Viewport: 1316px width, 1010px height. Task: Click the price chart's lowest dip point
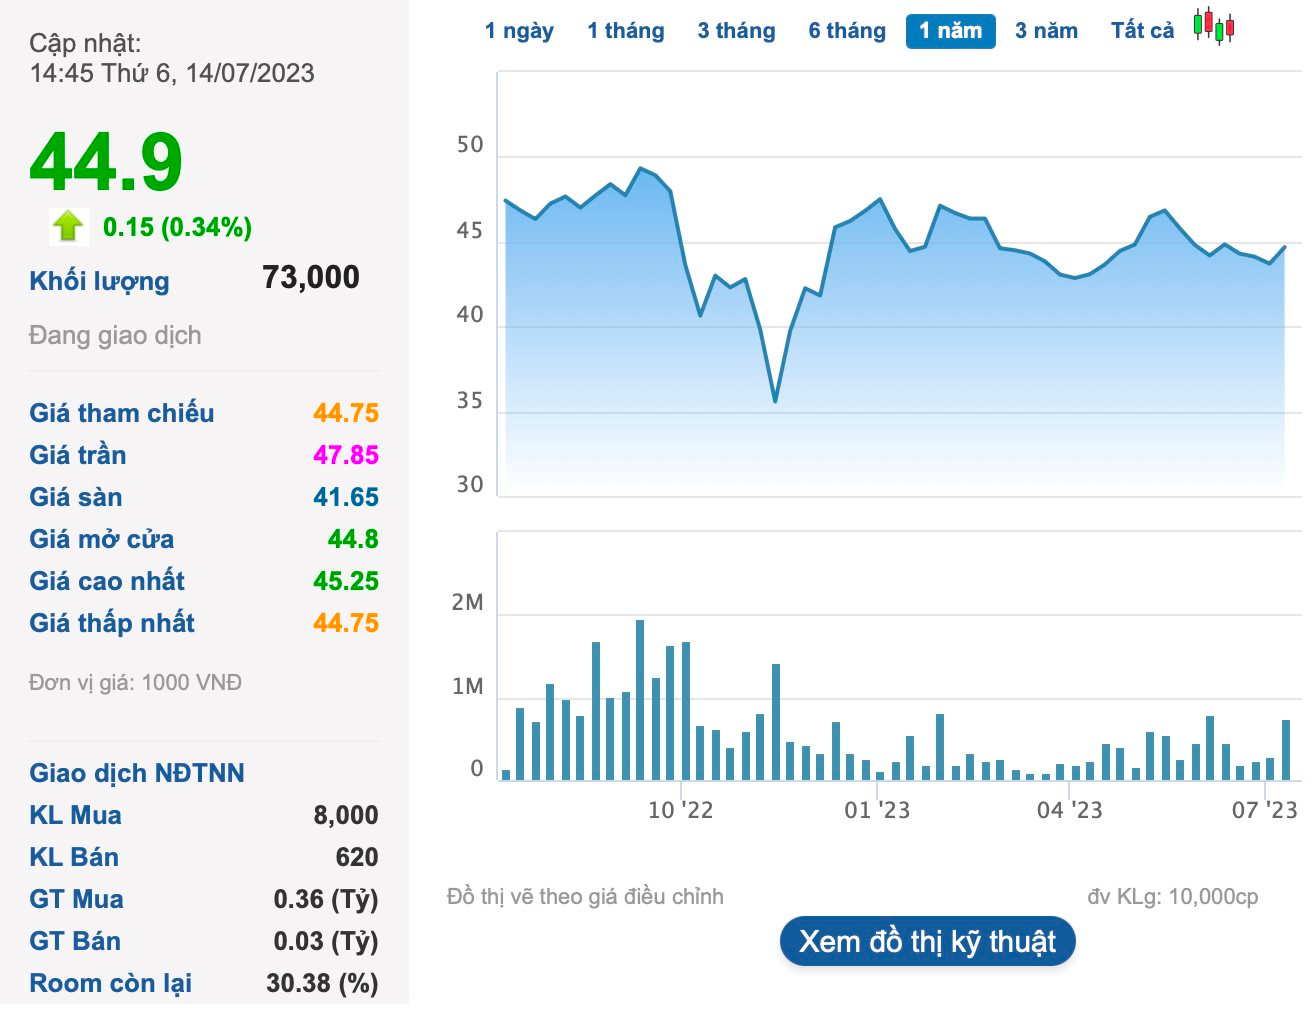point(775,401)
